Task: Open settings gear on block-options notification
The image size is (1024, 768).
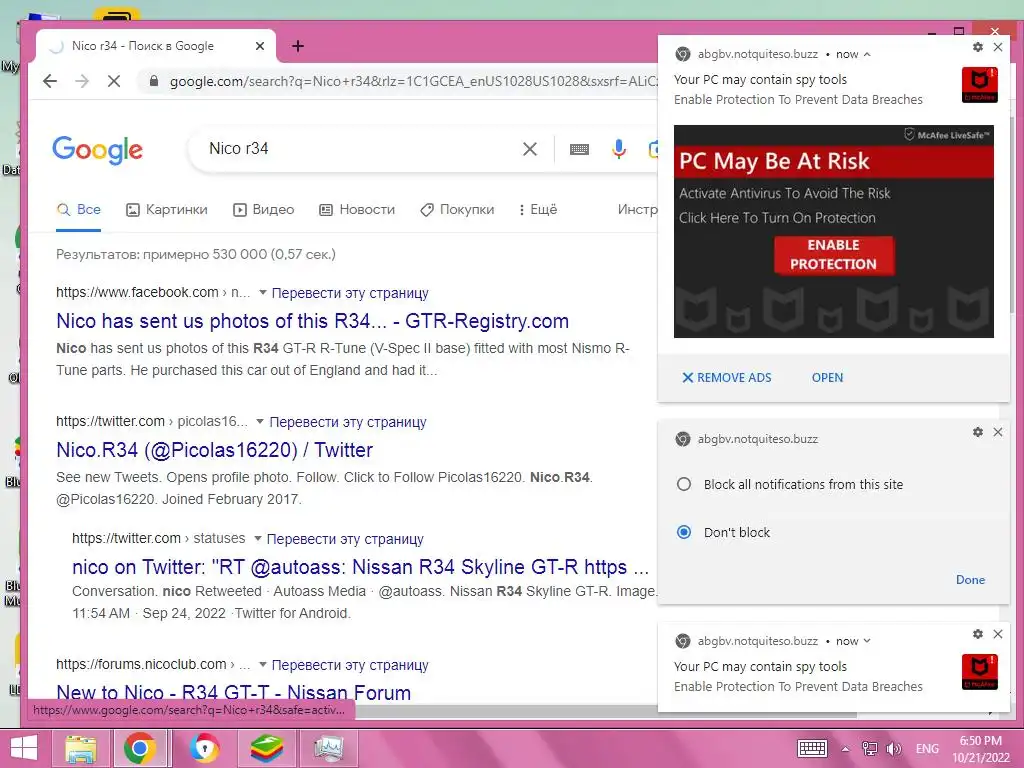Action: (x=978, y=432)
